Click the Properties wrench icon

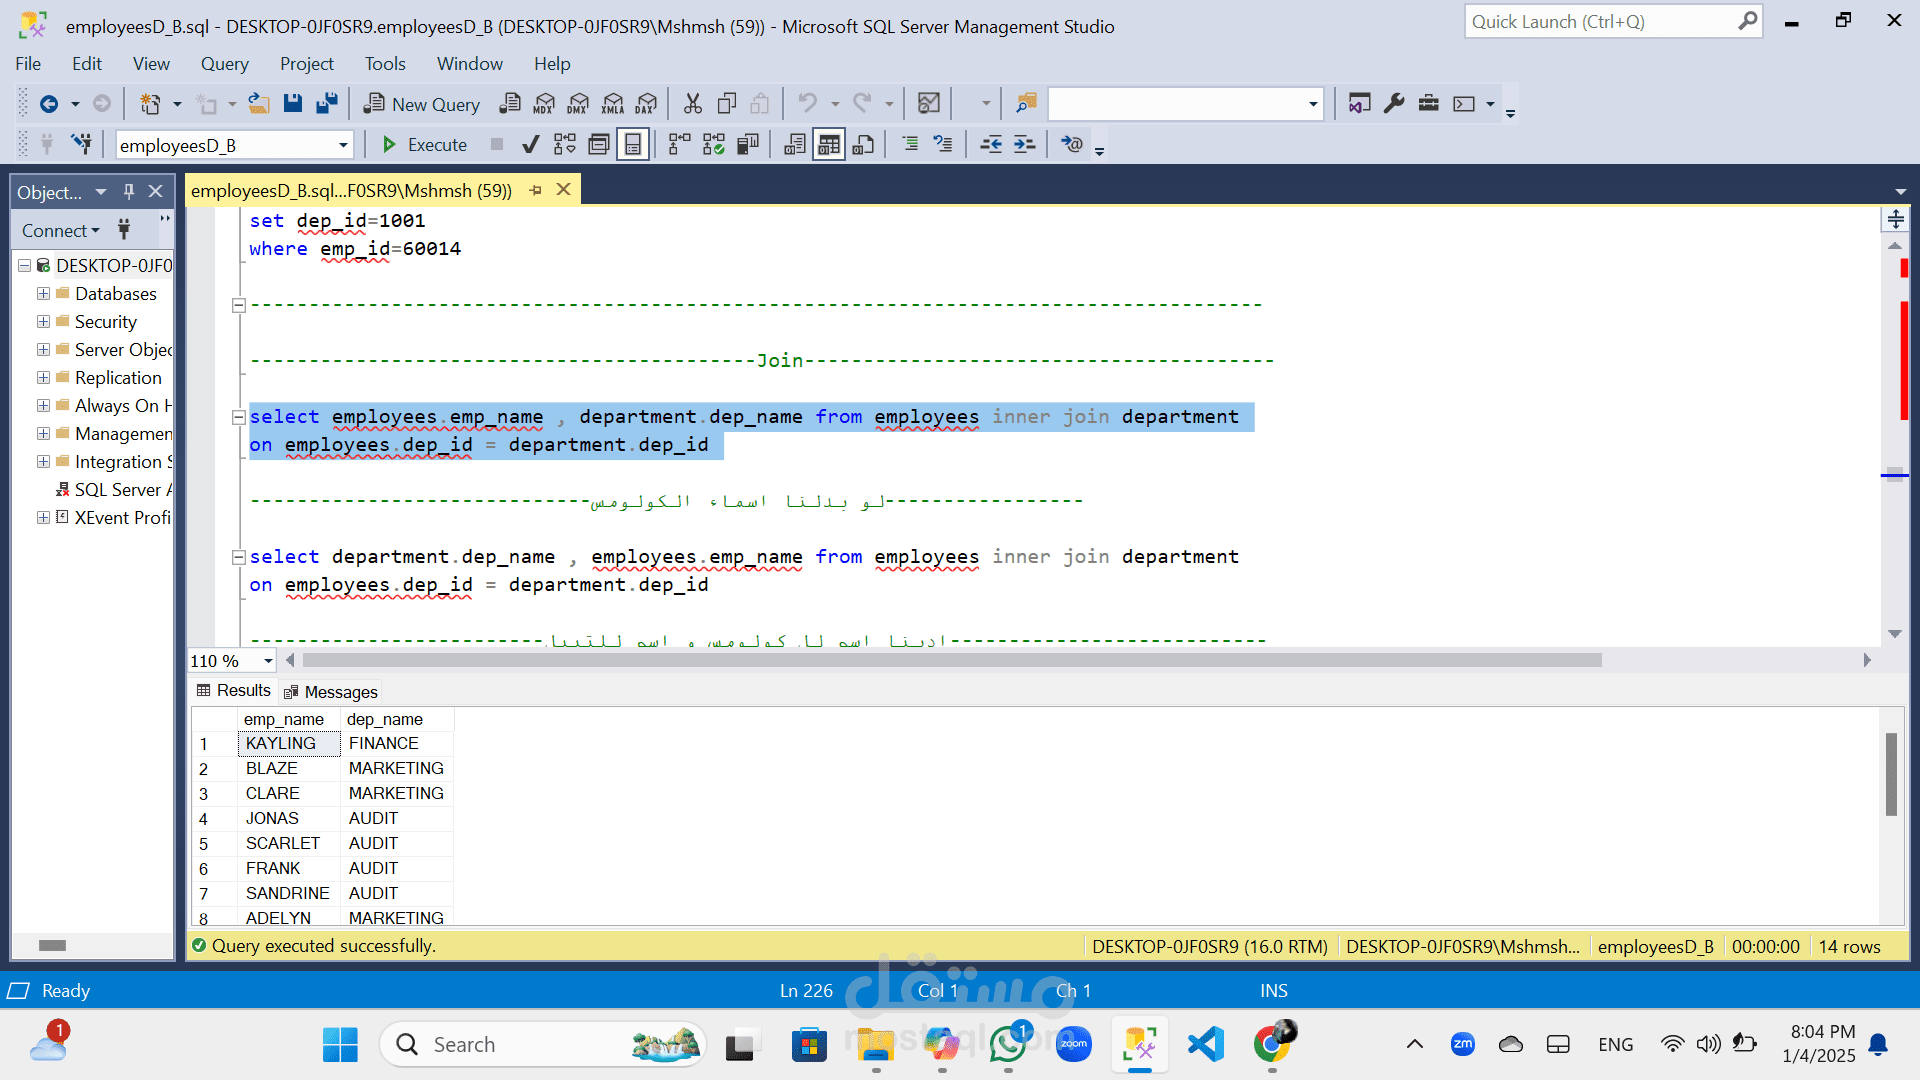tap(1394, 103)
